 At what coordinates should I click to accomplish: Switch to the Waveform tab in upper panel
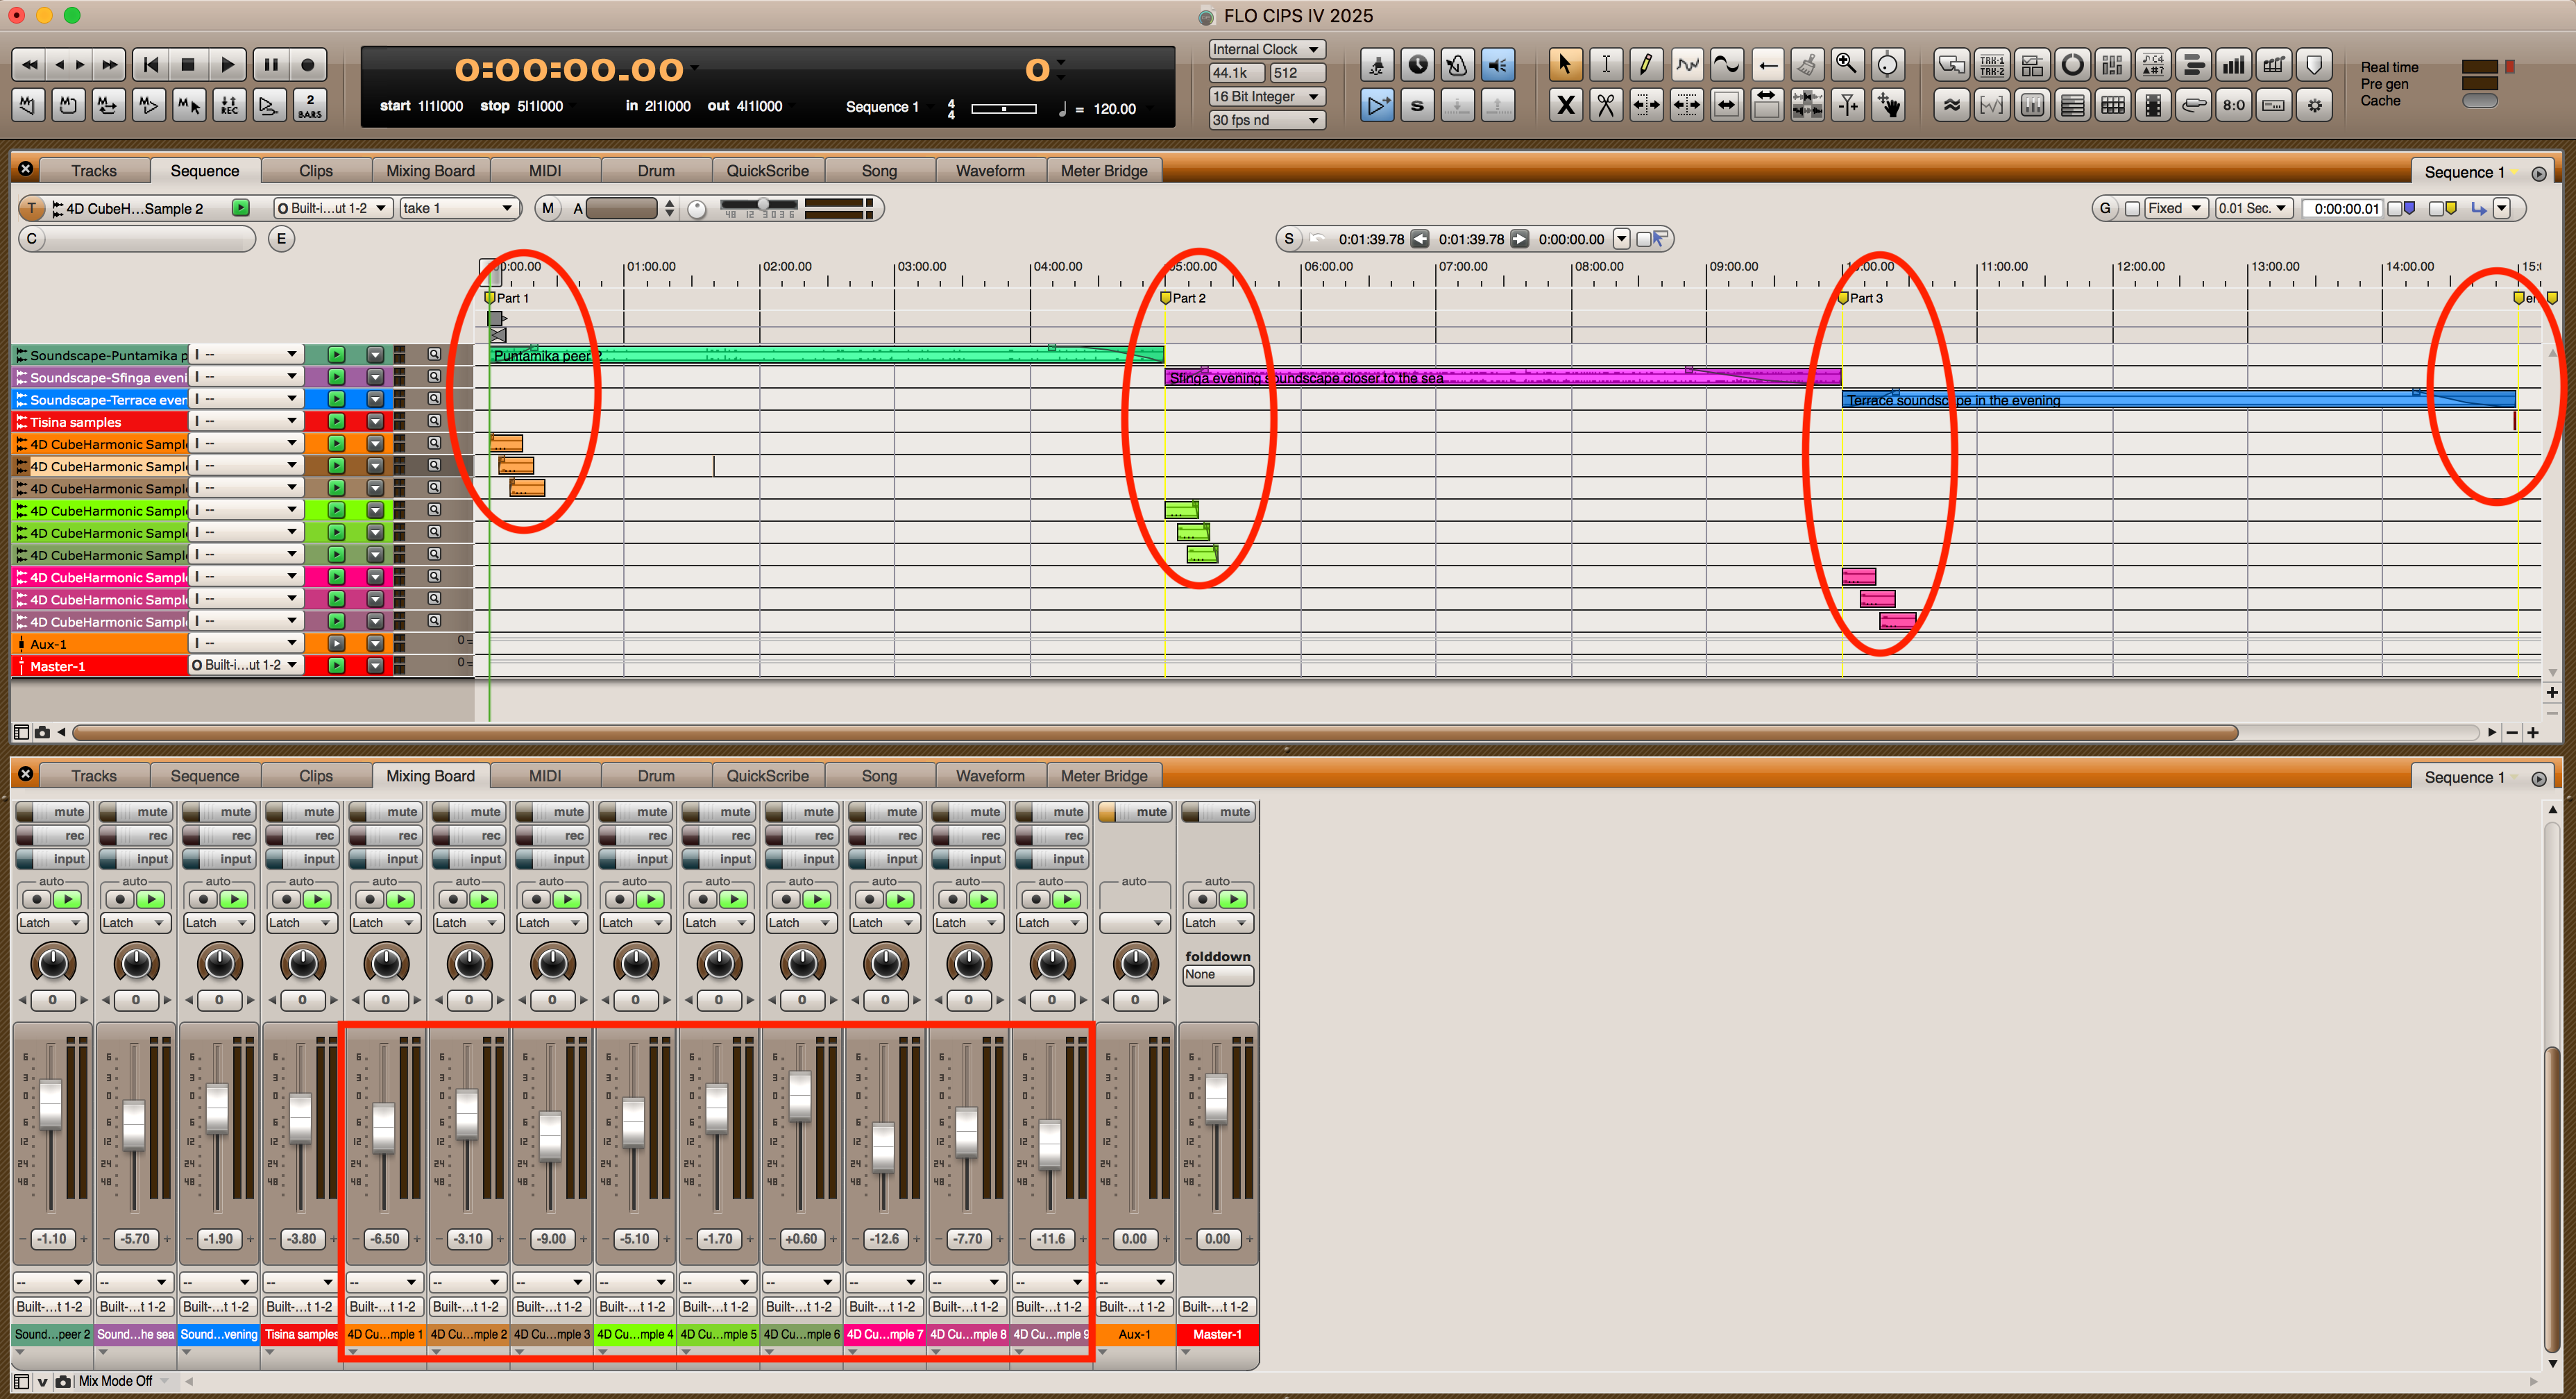[989, 171]
